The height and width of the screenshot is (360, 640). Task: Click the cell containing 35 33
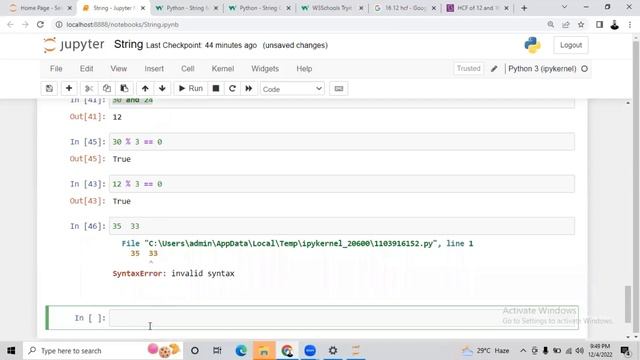[x=342, y=226]
